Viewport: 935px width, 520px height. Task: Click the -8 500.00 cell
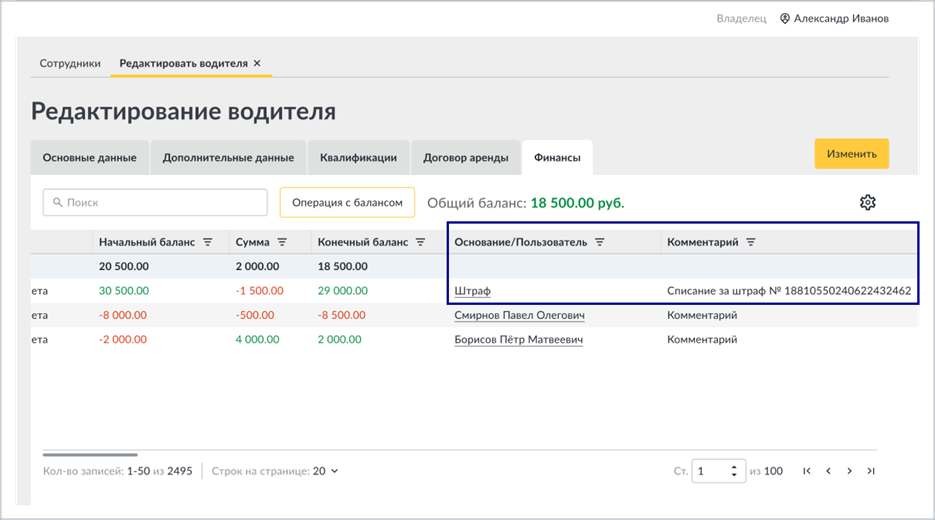[x=342, y=315]
